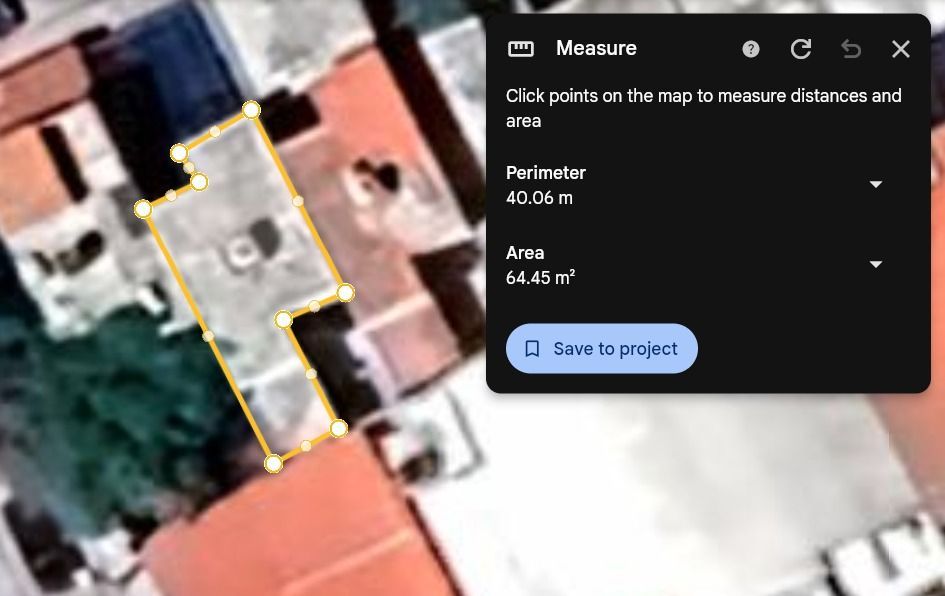Close the Measure panel
The height and width of the screenshot is (596, 945).
click(900, 49)
